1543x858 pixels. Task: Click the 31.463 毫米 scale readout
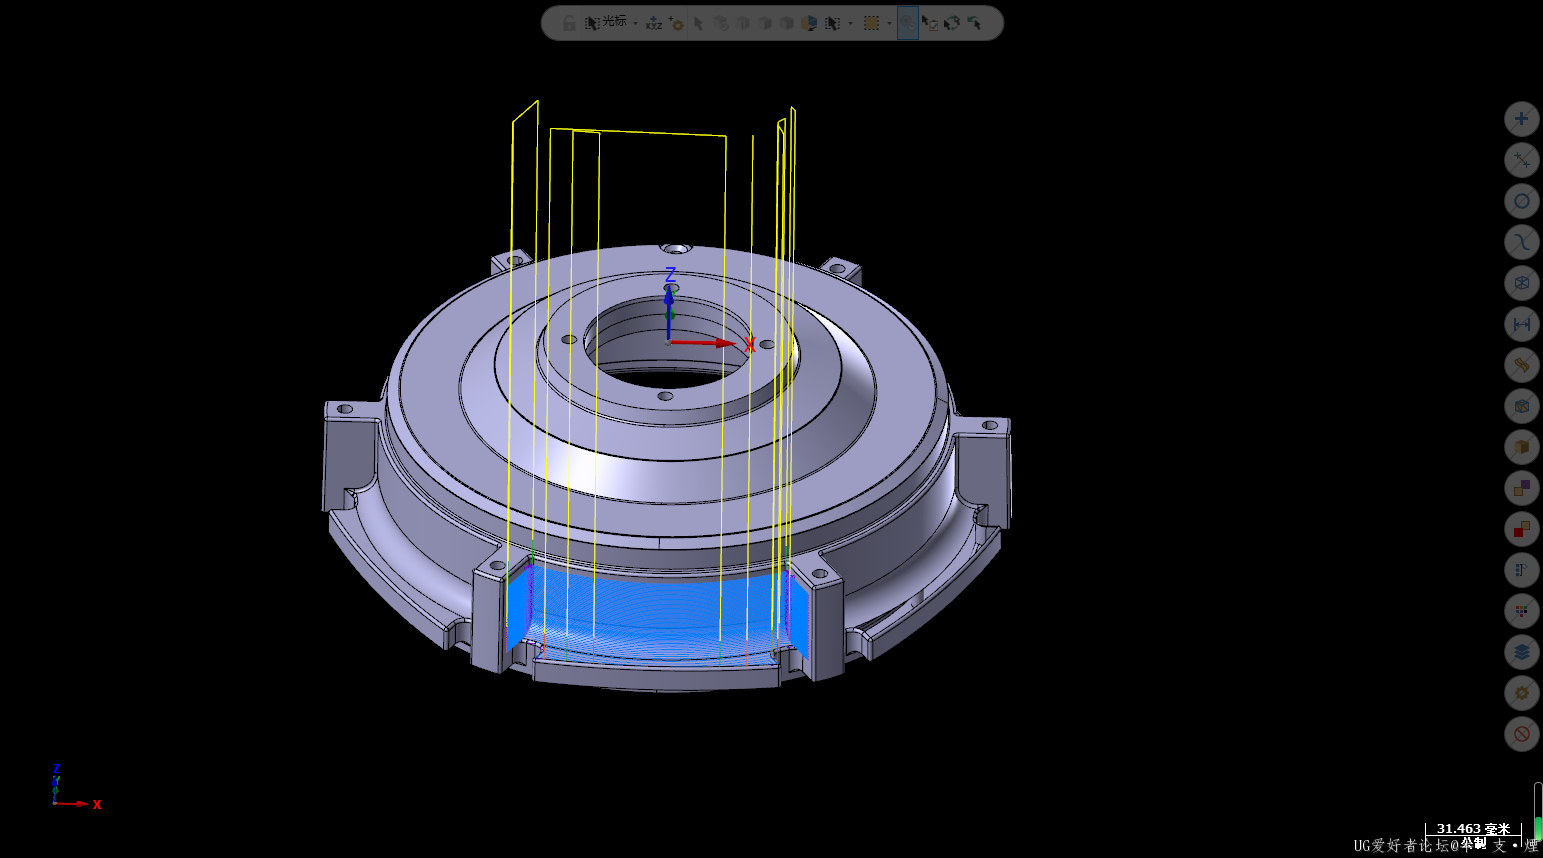point(1473,829)
